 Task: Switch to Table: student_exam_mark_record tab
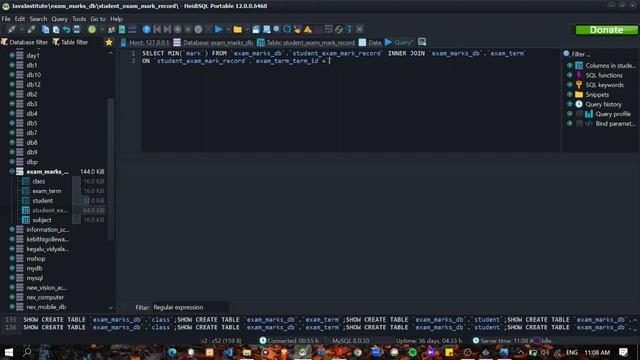(306, 42)
